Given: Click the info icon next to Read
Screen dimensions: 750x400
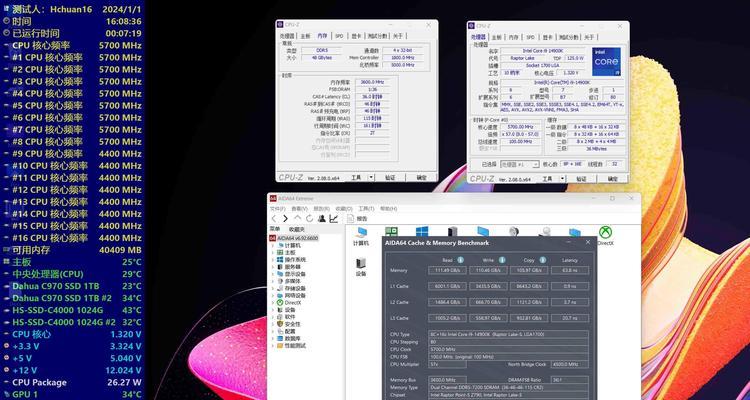Looking at the screenshot, I should point(460,260).
